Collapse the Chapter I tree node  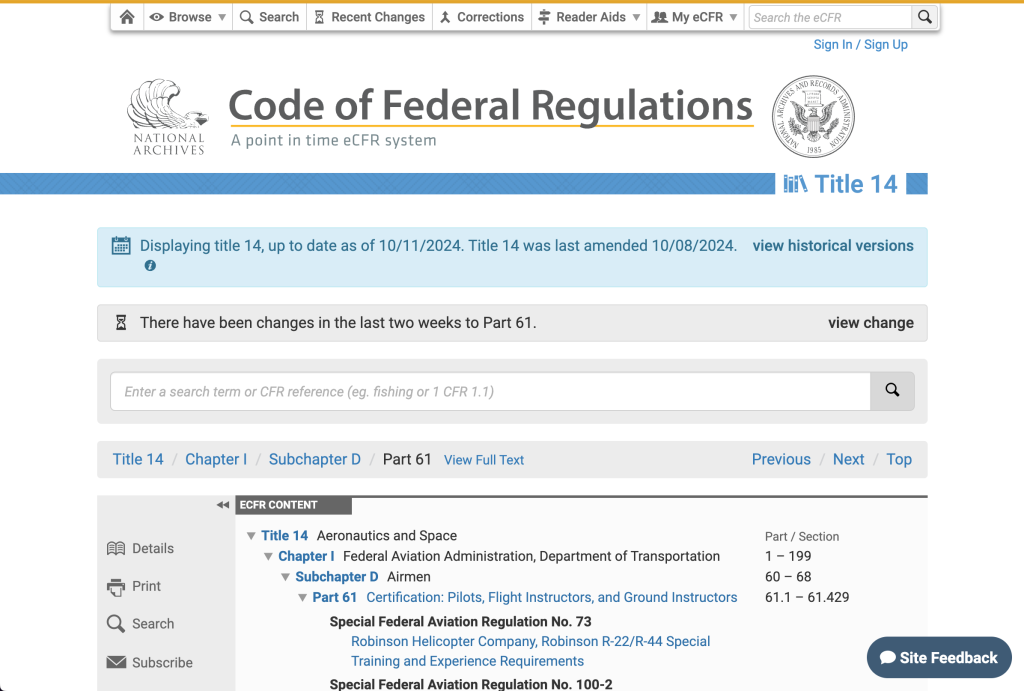pos(268,556)
